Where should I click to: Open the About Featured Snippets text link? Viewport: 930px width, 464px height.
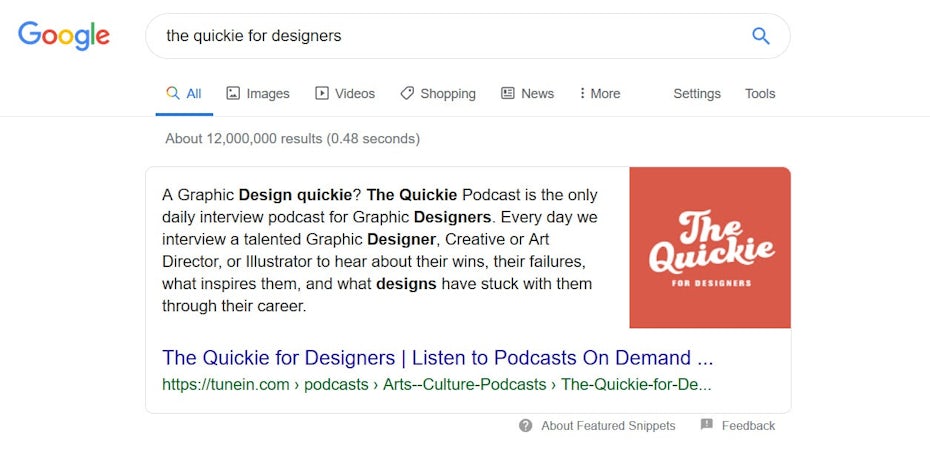(608, 426)
